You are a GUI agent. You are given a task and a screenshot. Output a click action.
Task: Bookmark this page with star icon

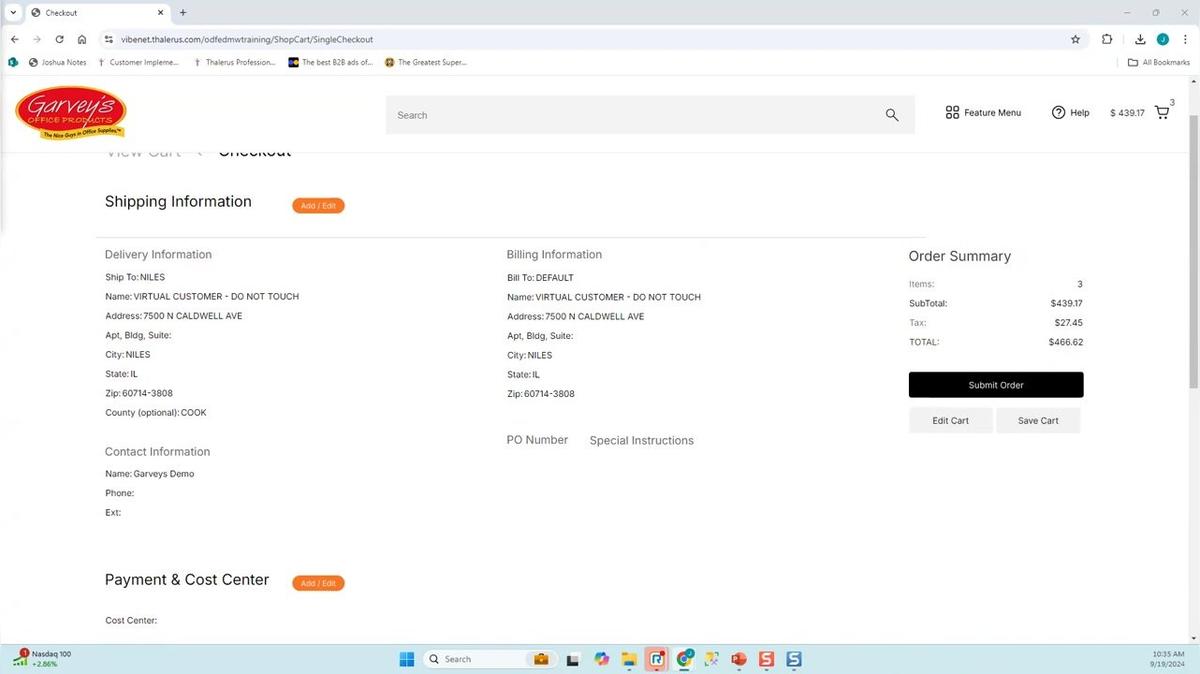1075,39
